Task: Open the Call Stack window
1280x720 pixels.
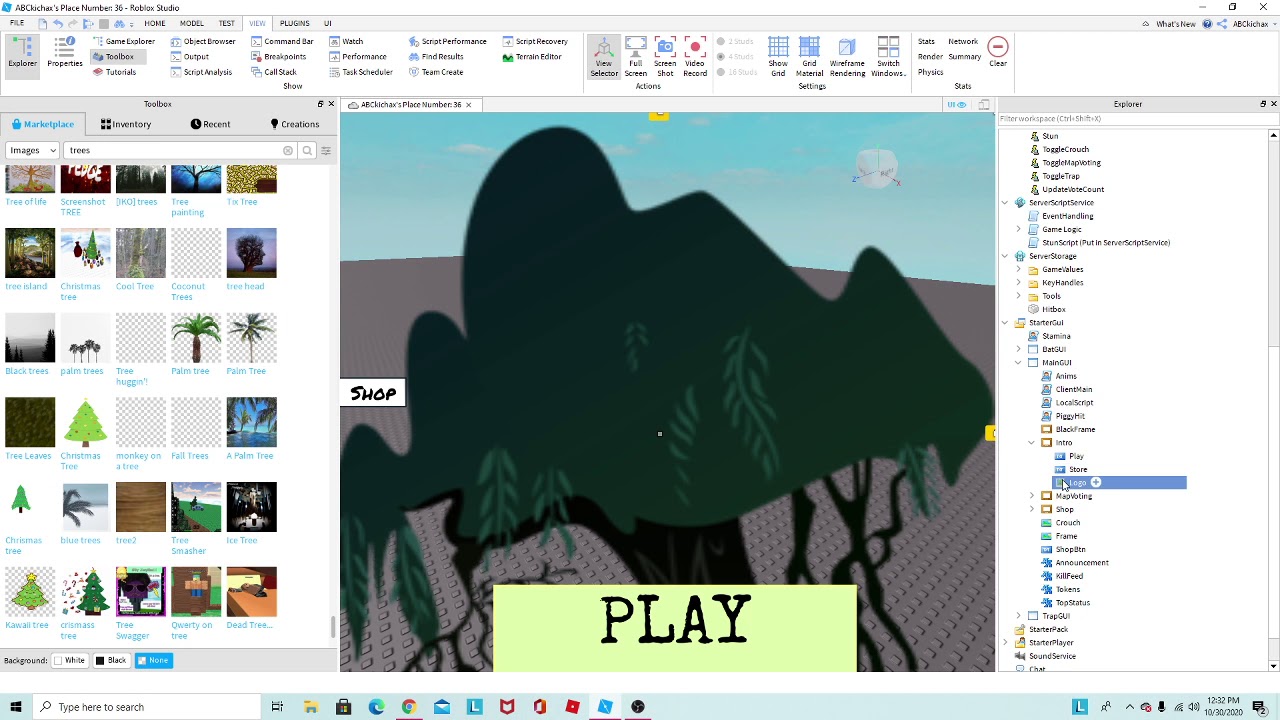Action: pyautogui.click(x=273, y=72)
